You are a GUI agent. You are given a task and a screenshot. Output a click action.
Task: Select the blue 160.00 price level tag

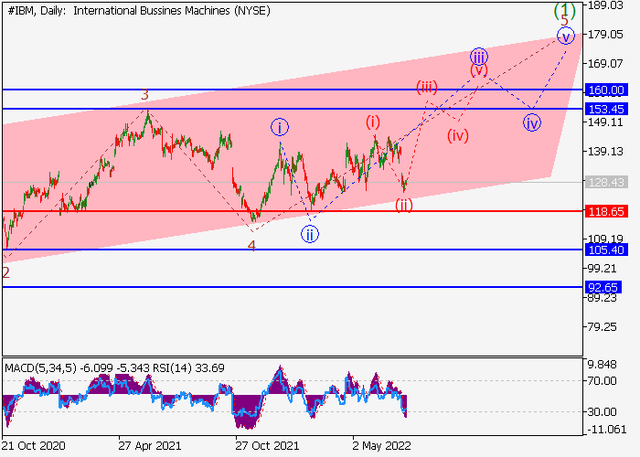(x=606, y=90)
